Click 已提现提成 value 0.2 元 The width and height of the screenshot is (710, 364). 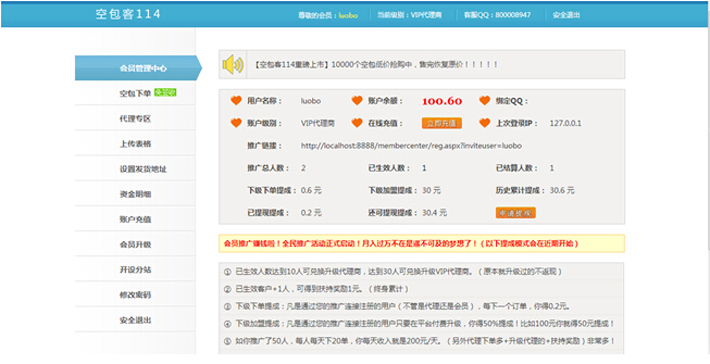[x=311, y=213]
